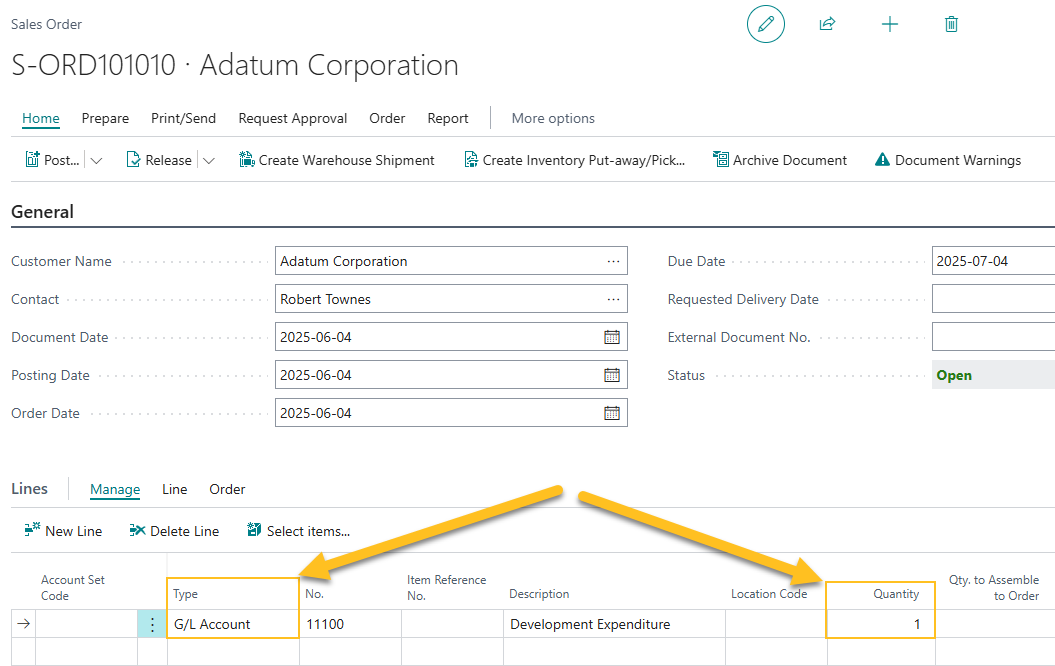Screen dimensions: 1055x666
Task: Switch to the Prepare tab
Action: point(105,118)
